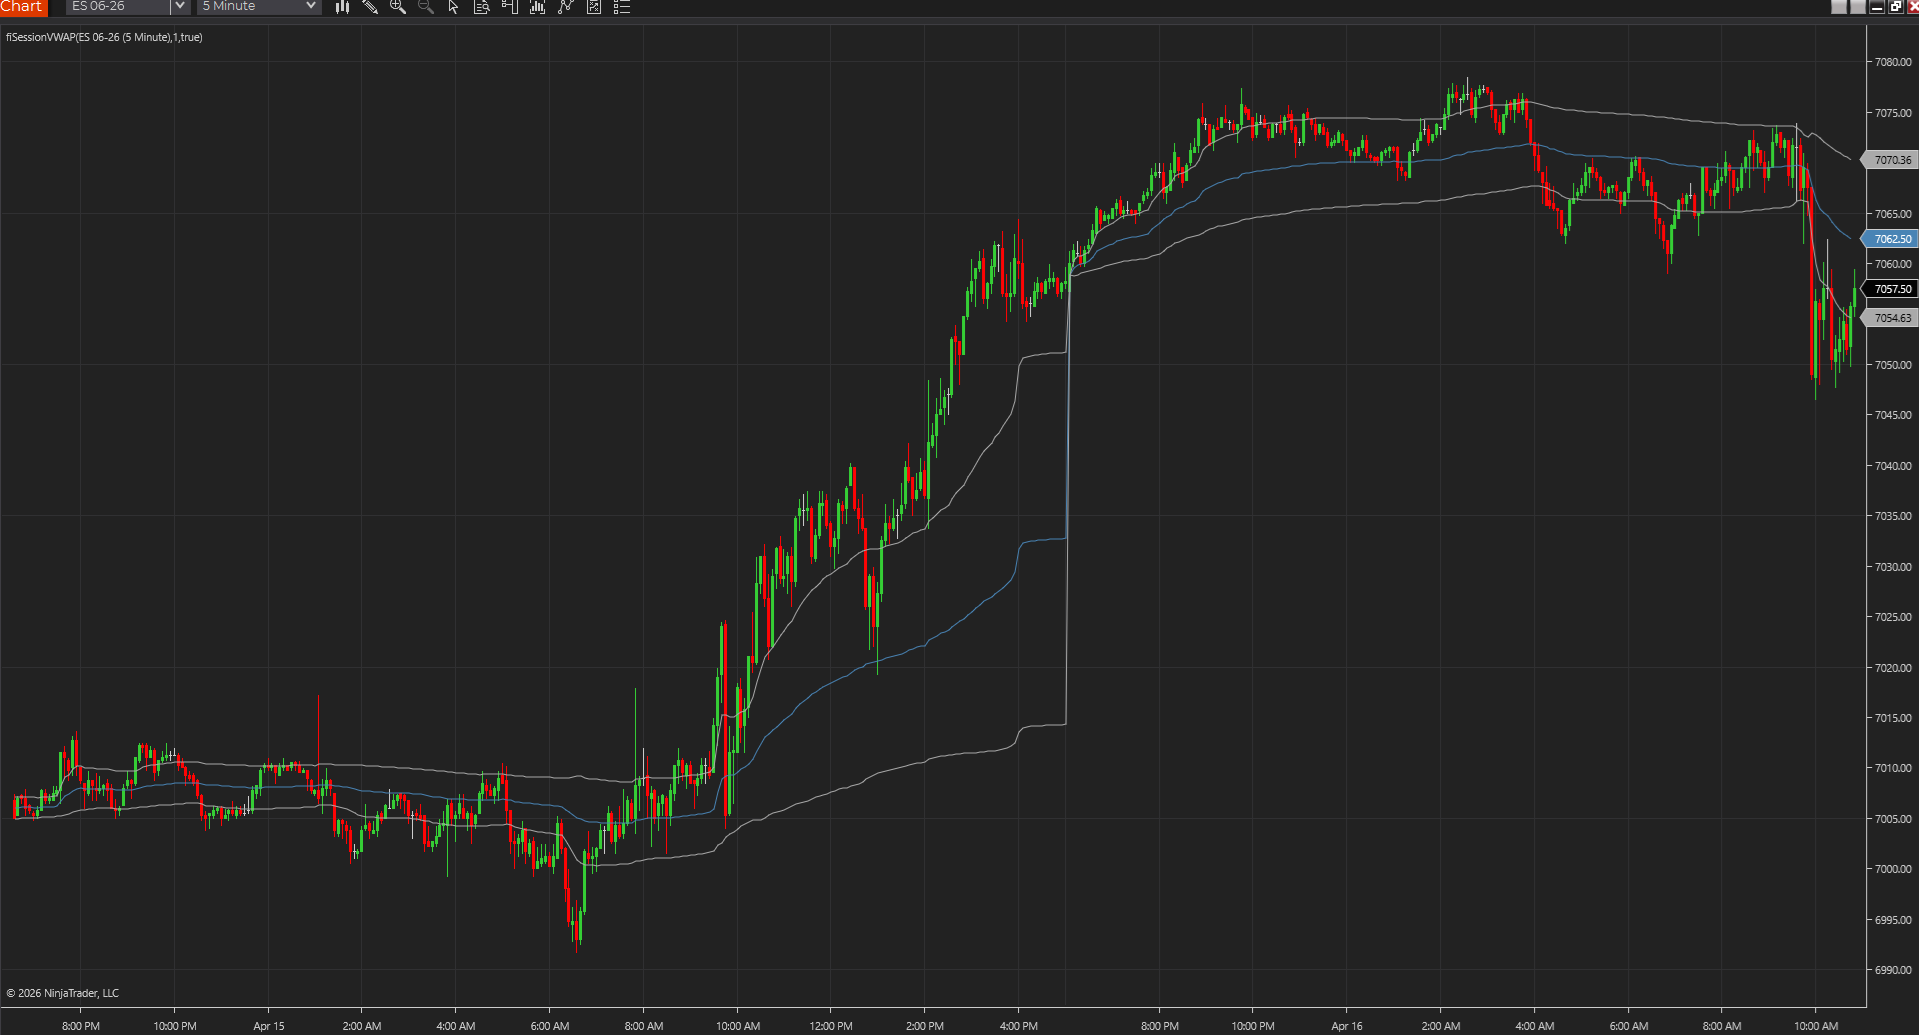This screenshot has height=1035, width=1919.
Task: Open the Data Box icon on the toolbar
Action: 481,7
